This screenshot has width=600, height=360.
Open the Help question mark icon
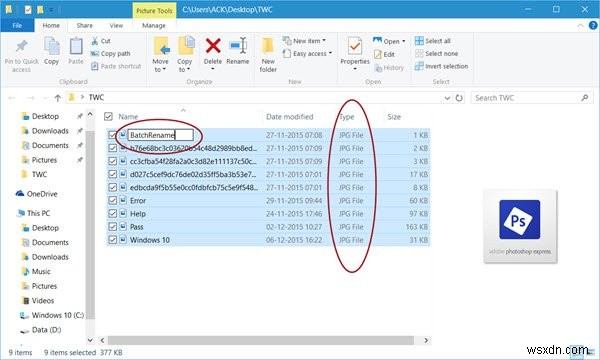coord(593,26)
